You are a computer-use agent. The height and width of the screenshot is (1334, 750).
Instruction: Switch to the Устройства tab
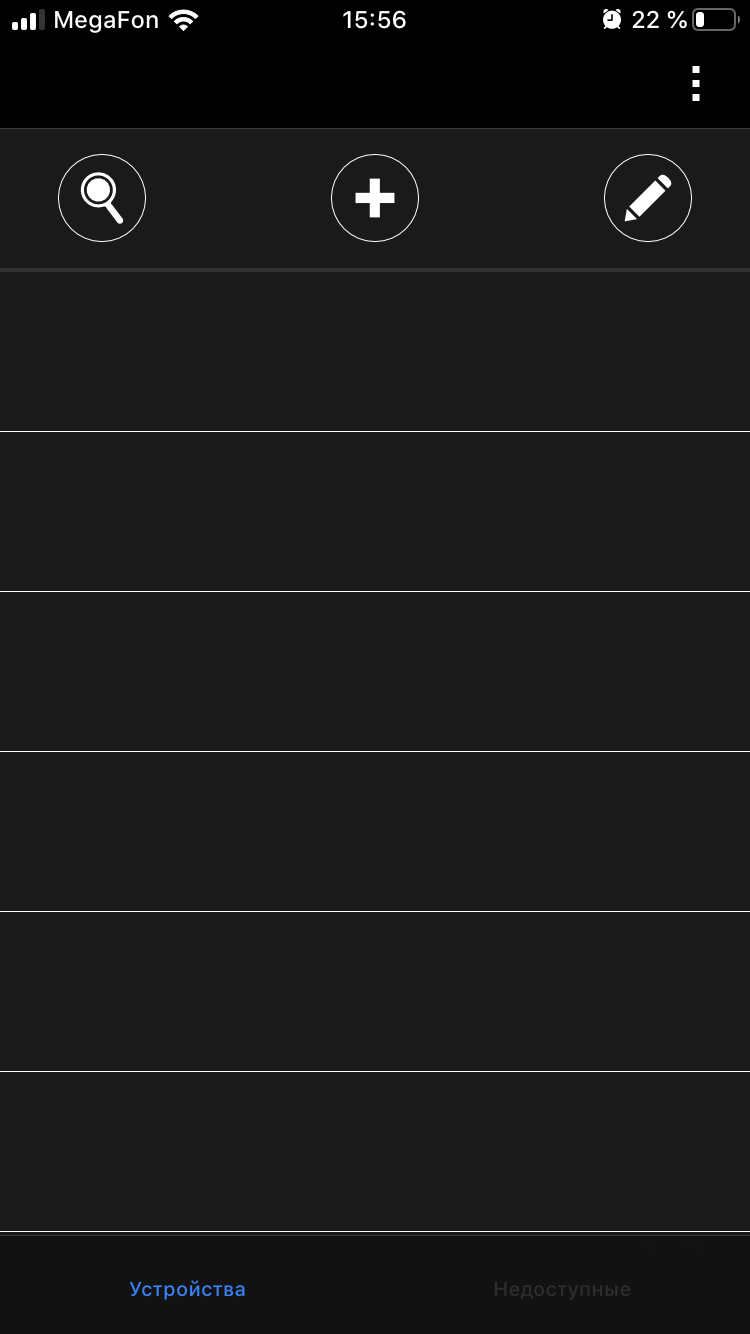pyautogui.click(x=187, y=1289)
